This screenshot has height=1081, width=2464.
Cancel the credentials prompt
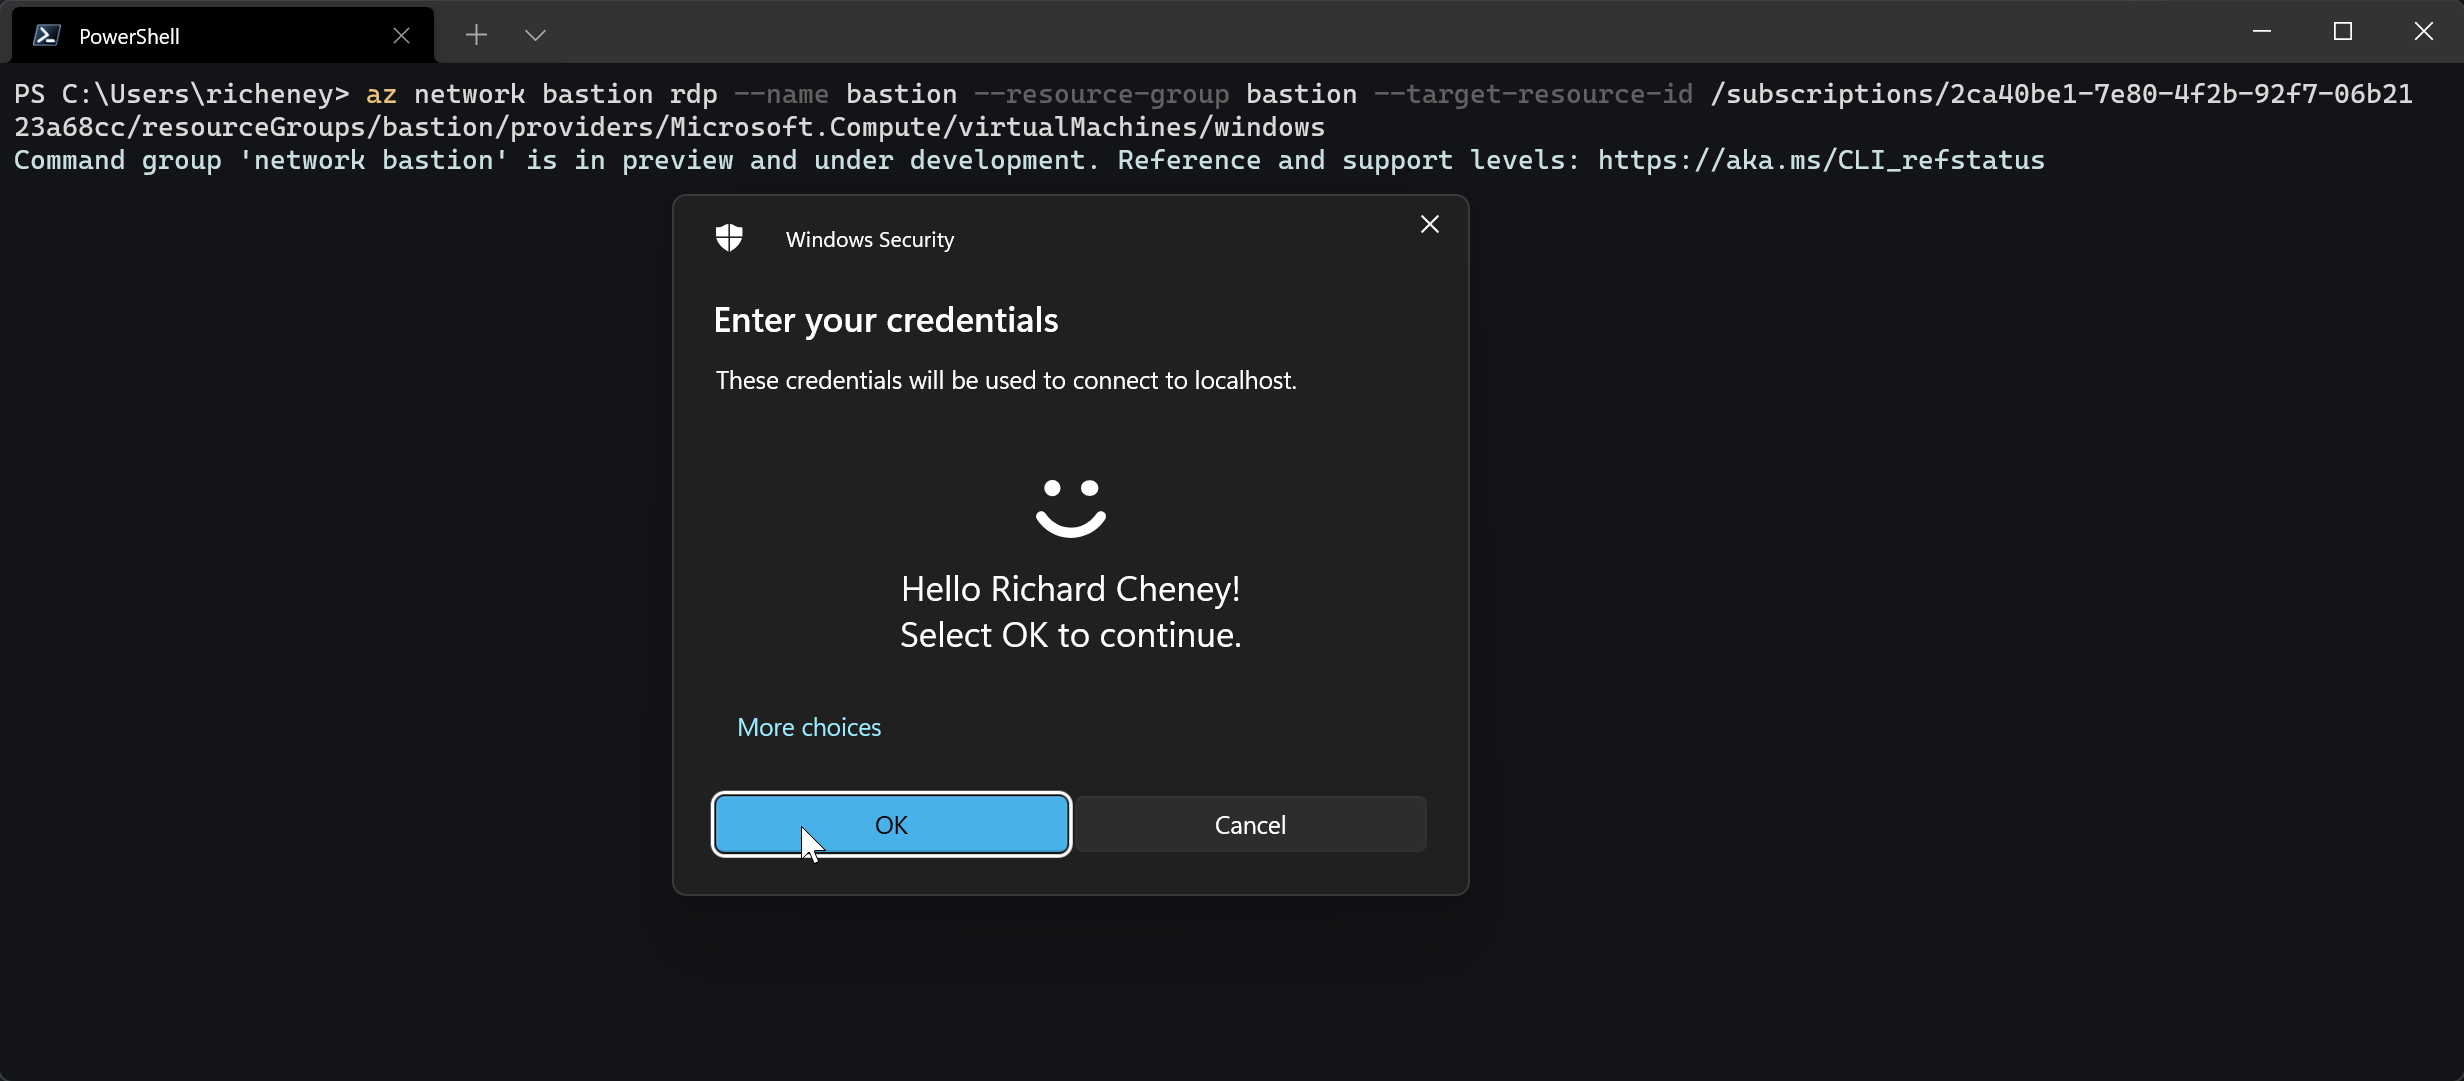[x=1250, y=825]
